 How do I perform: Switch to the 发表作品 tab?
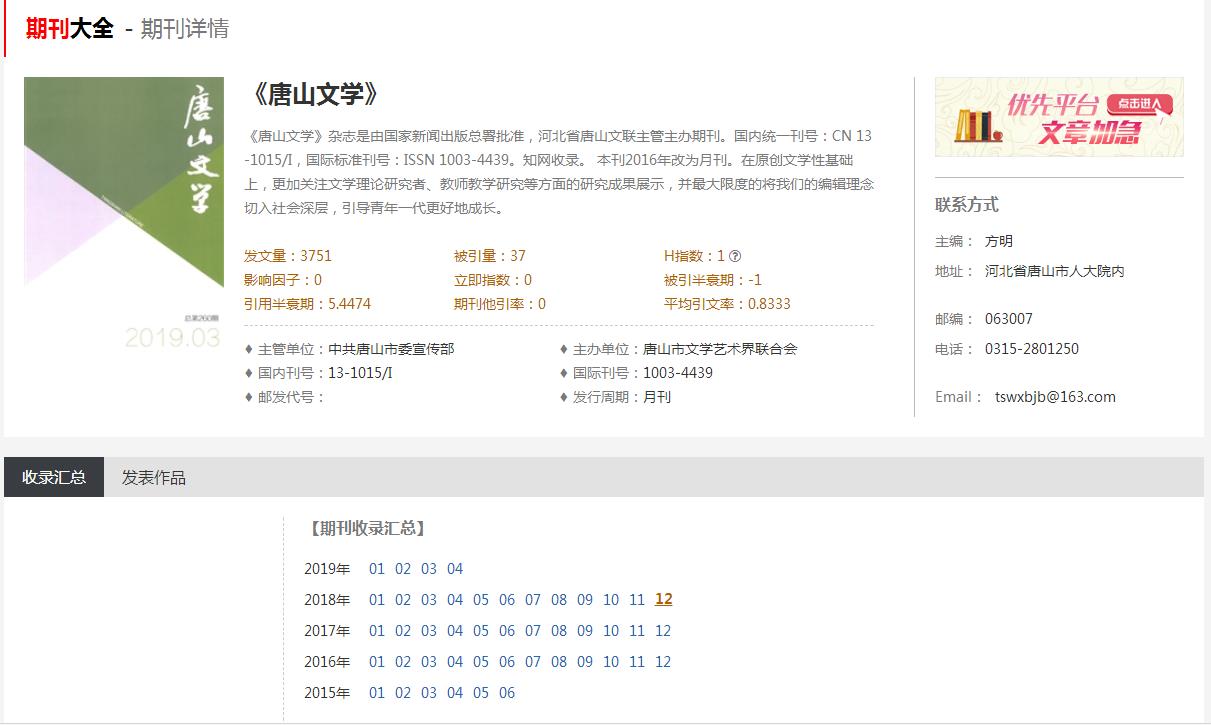(154, 477)
